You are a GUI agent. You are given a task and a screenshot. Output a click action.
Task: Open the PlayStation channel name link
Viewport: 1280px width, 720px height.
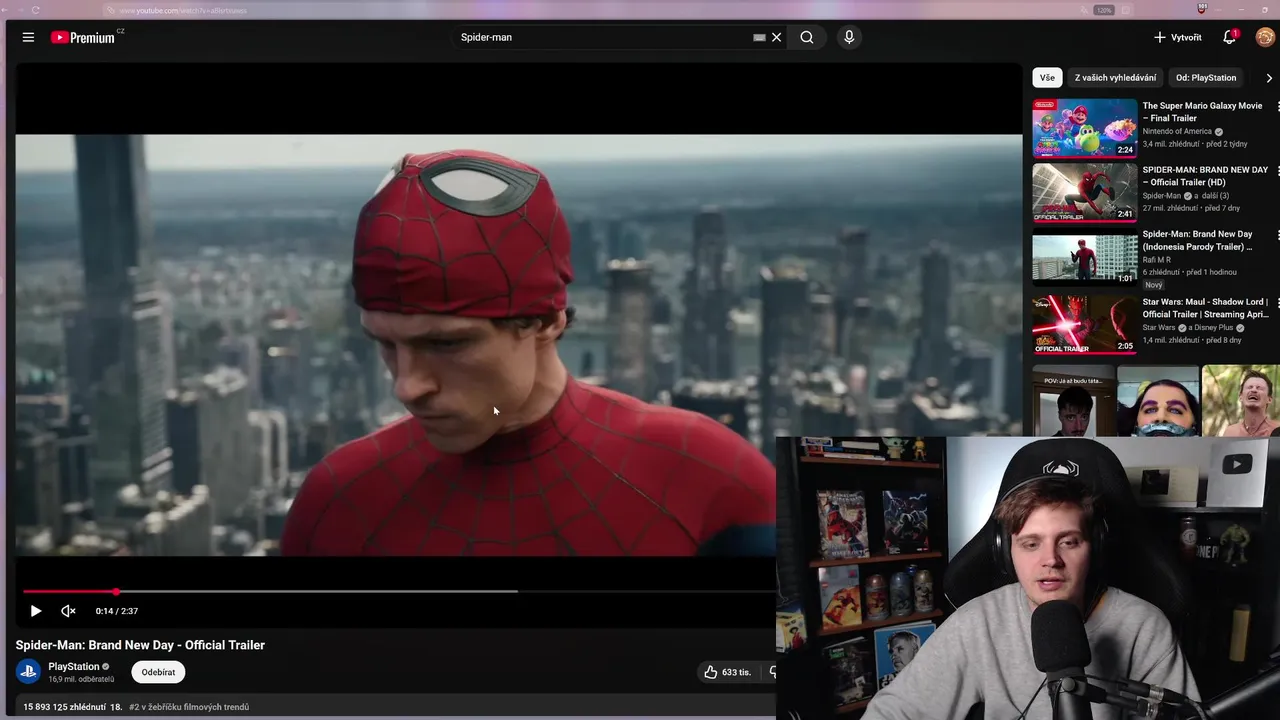[74, 666]
